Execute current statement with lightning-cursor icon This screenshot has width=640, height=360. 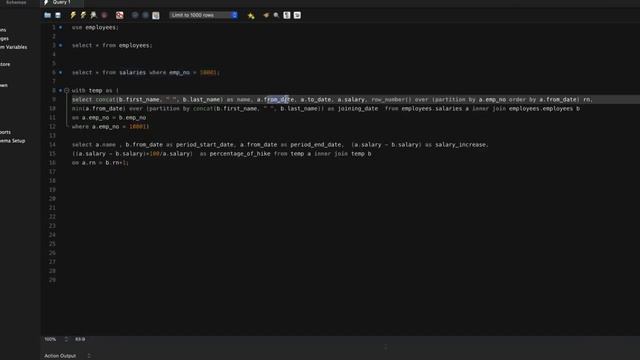point(83,16)
